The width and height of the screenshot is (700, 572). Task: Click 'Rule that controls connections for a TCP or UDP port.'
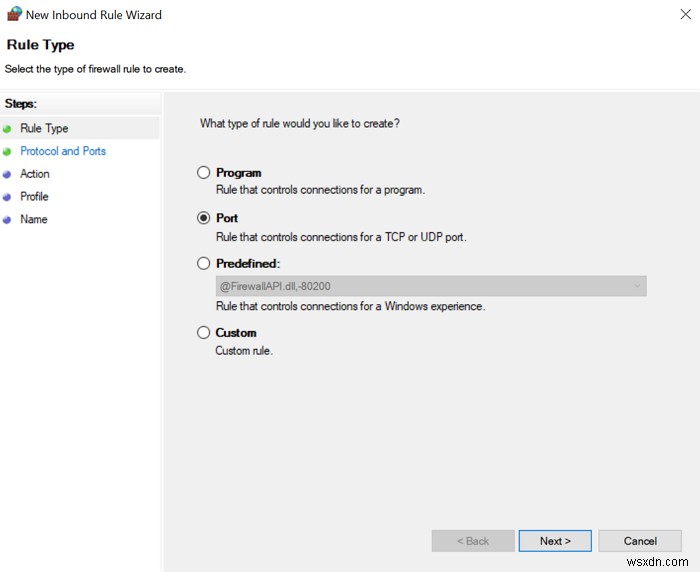click(x=341, y=237)
